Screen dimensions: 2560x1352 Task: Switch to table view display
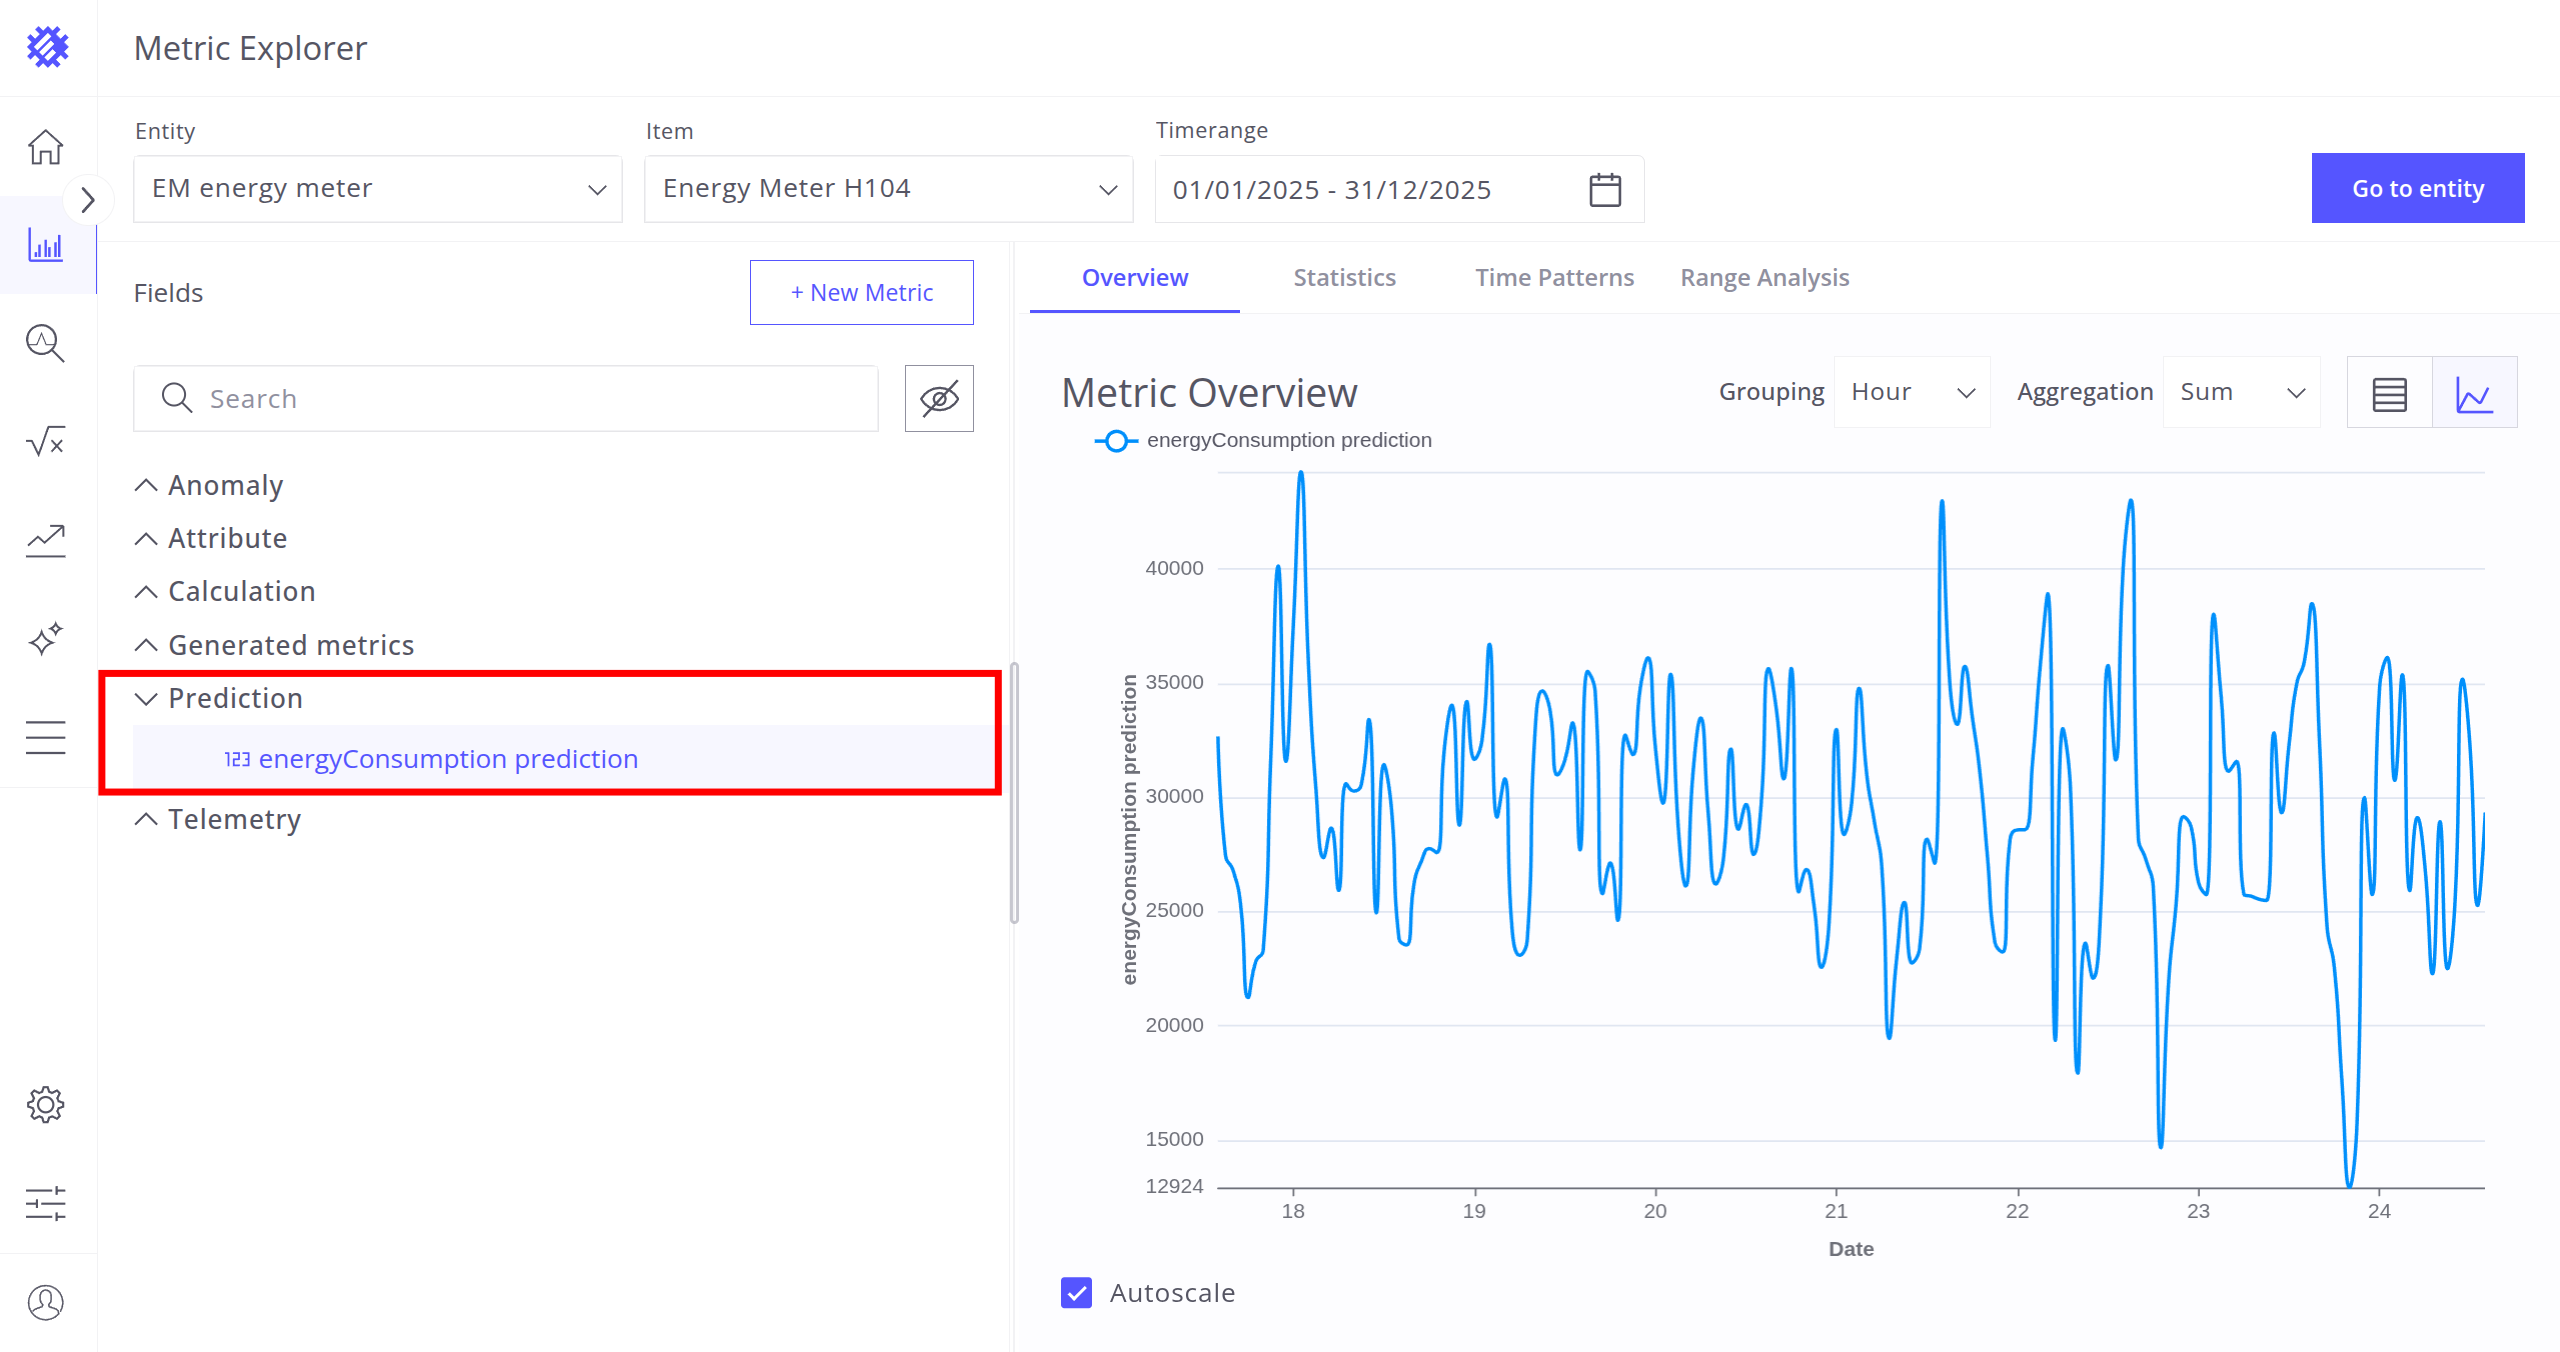pyautogui.click(x=2389, y=393)
